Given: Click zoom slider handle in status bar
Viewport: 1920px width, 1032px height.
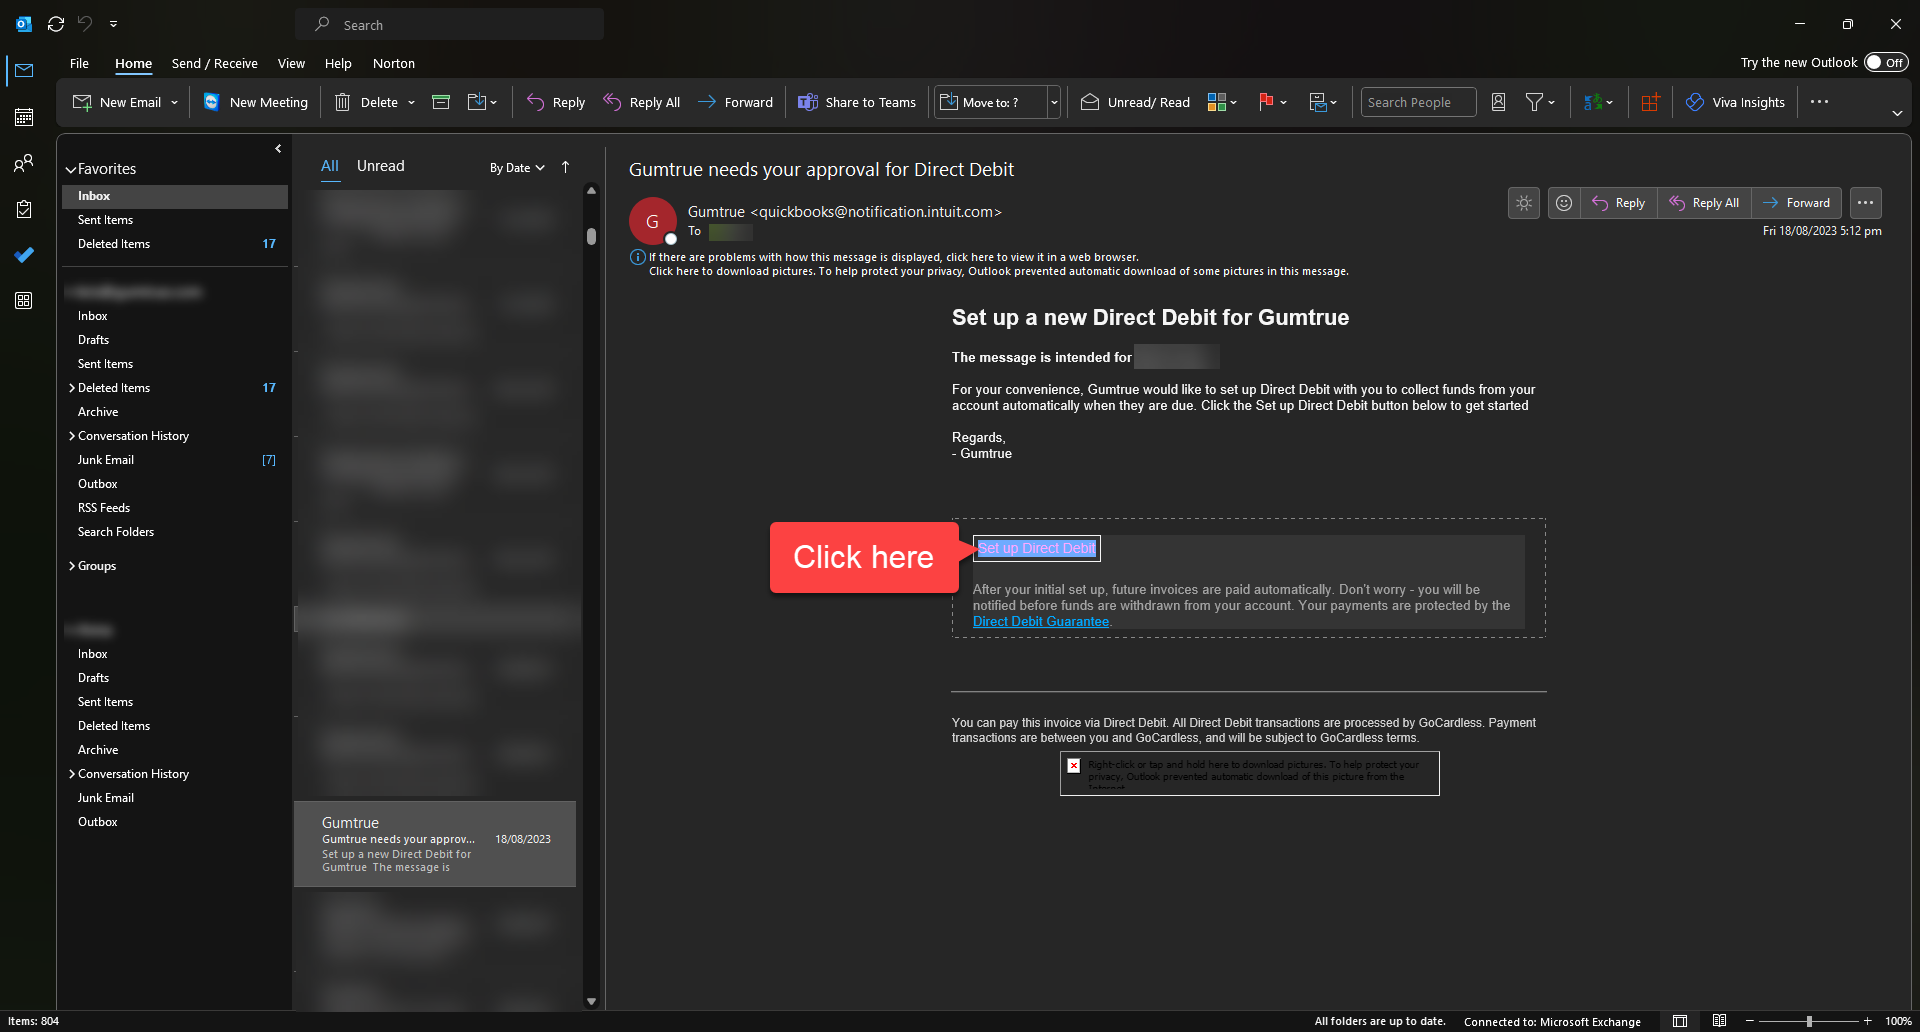Looking at the screenshot, I should [x=1809, y=1021].
